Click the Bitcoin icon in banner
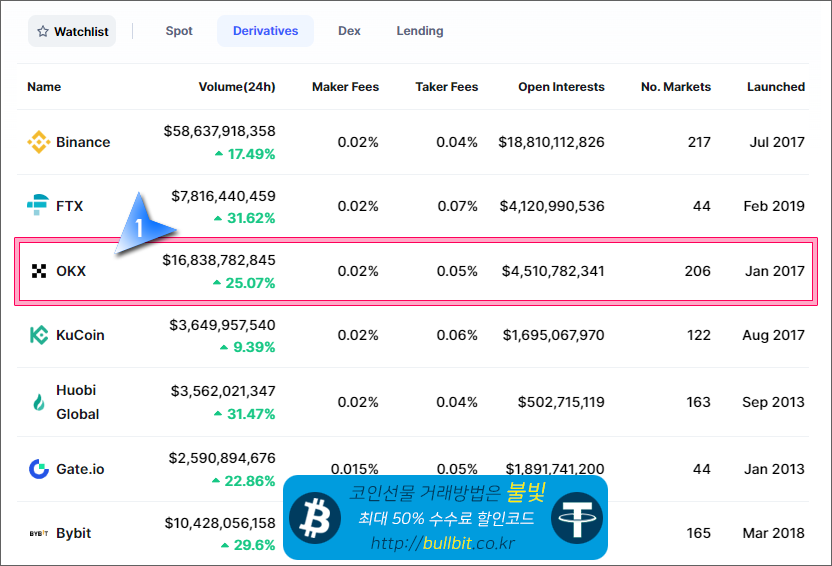832x566 pixels. (x=315, y=518)
